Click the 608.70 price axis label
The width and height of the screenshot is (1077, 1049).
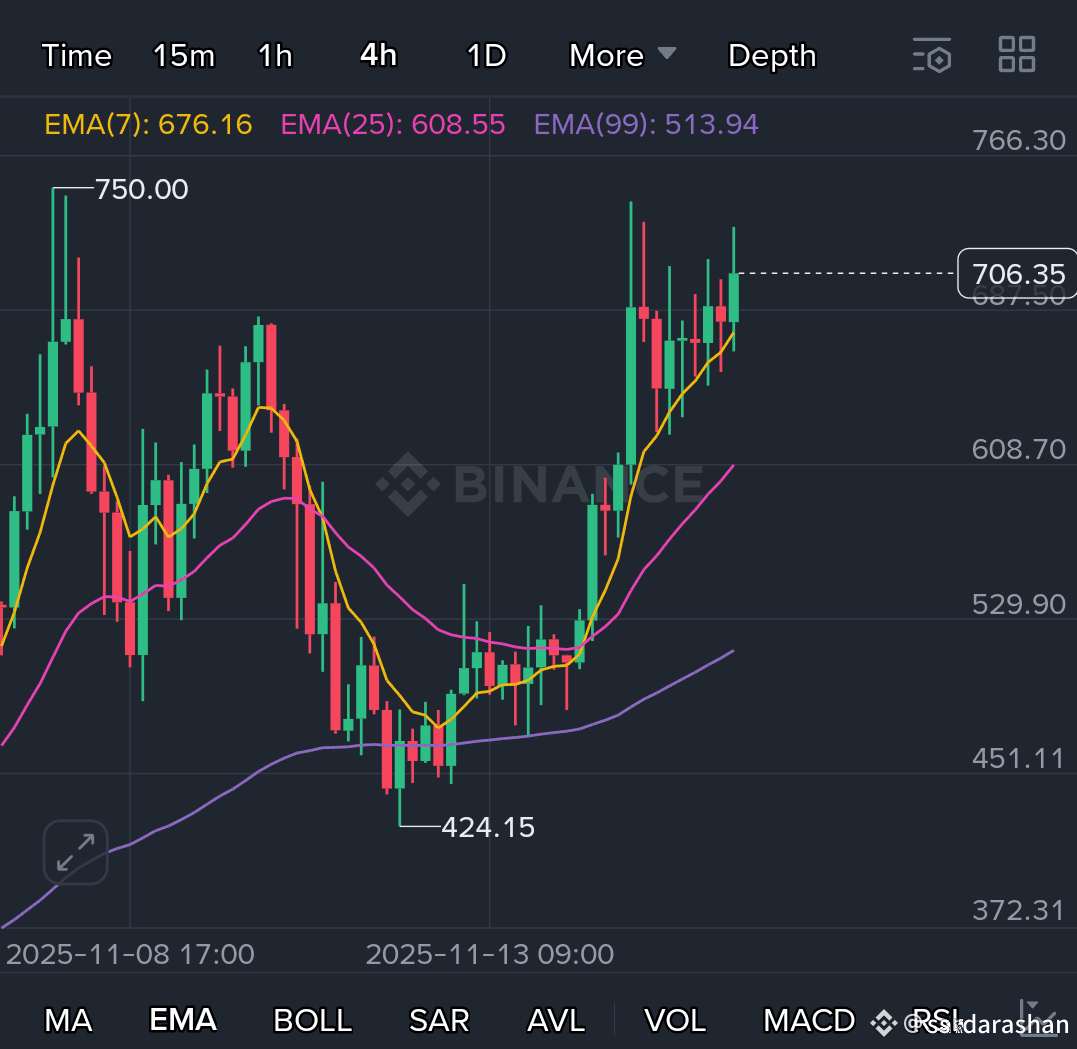[1019, 449]
